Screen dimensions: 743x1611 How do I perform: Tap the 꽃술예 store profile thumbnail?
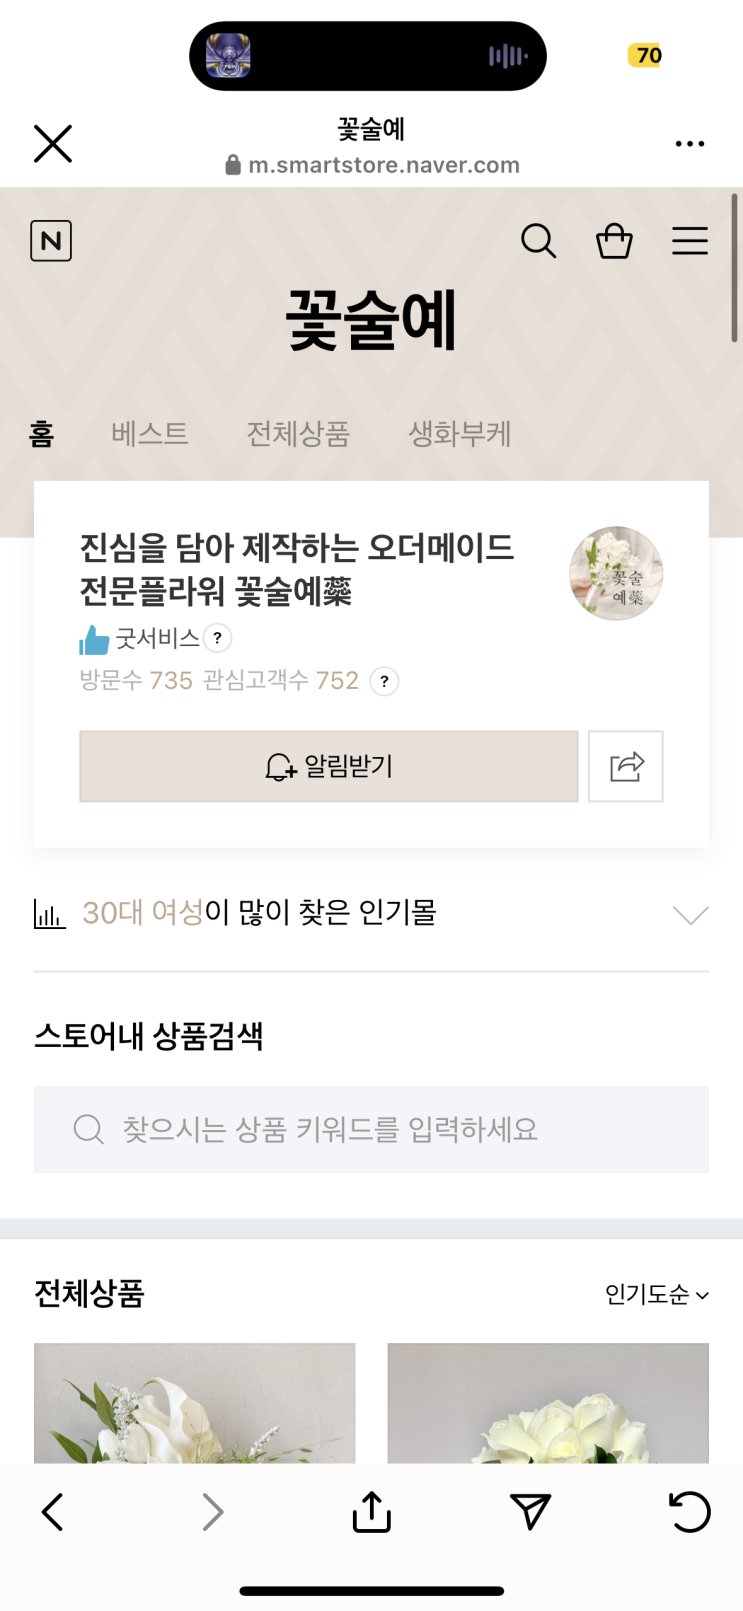click(616, 574)
